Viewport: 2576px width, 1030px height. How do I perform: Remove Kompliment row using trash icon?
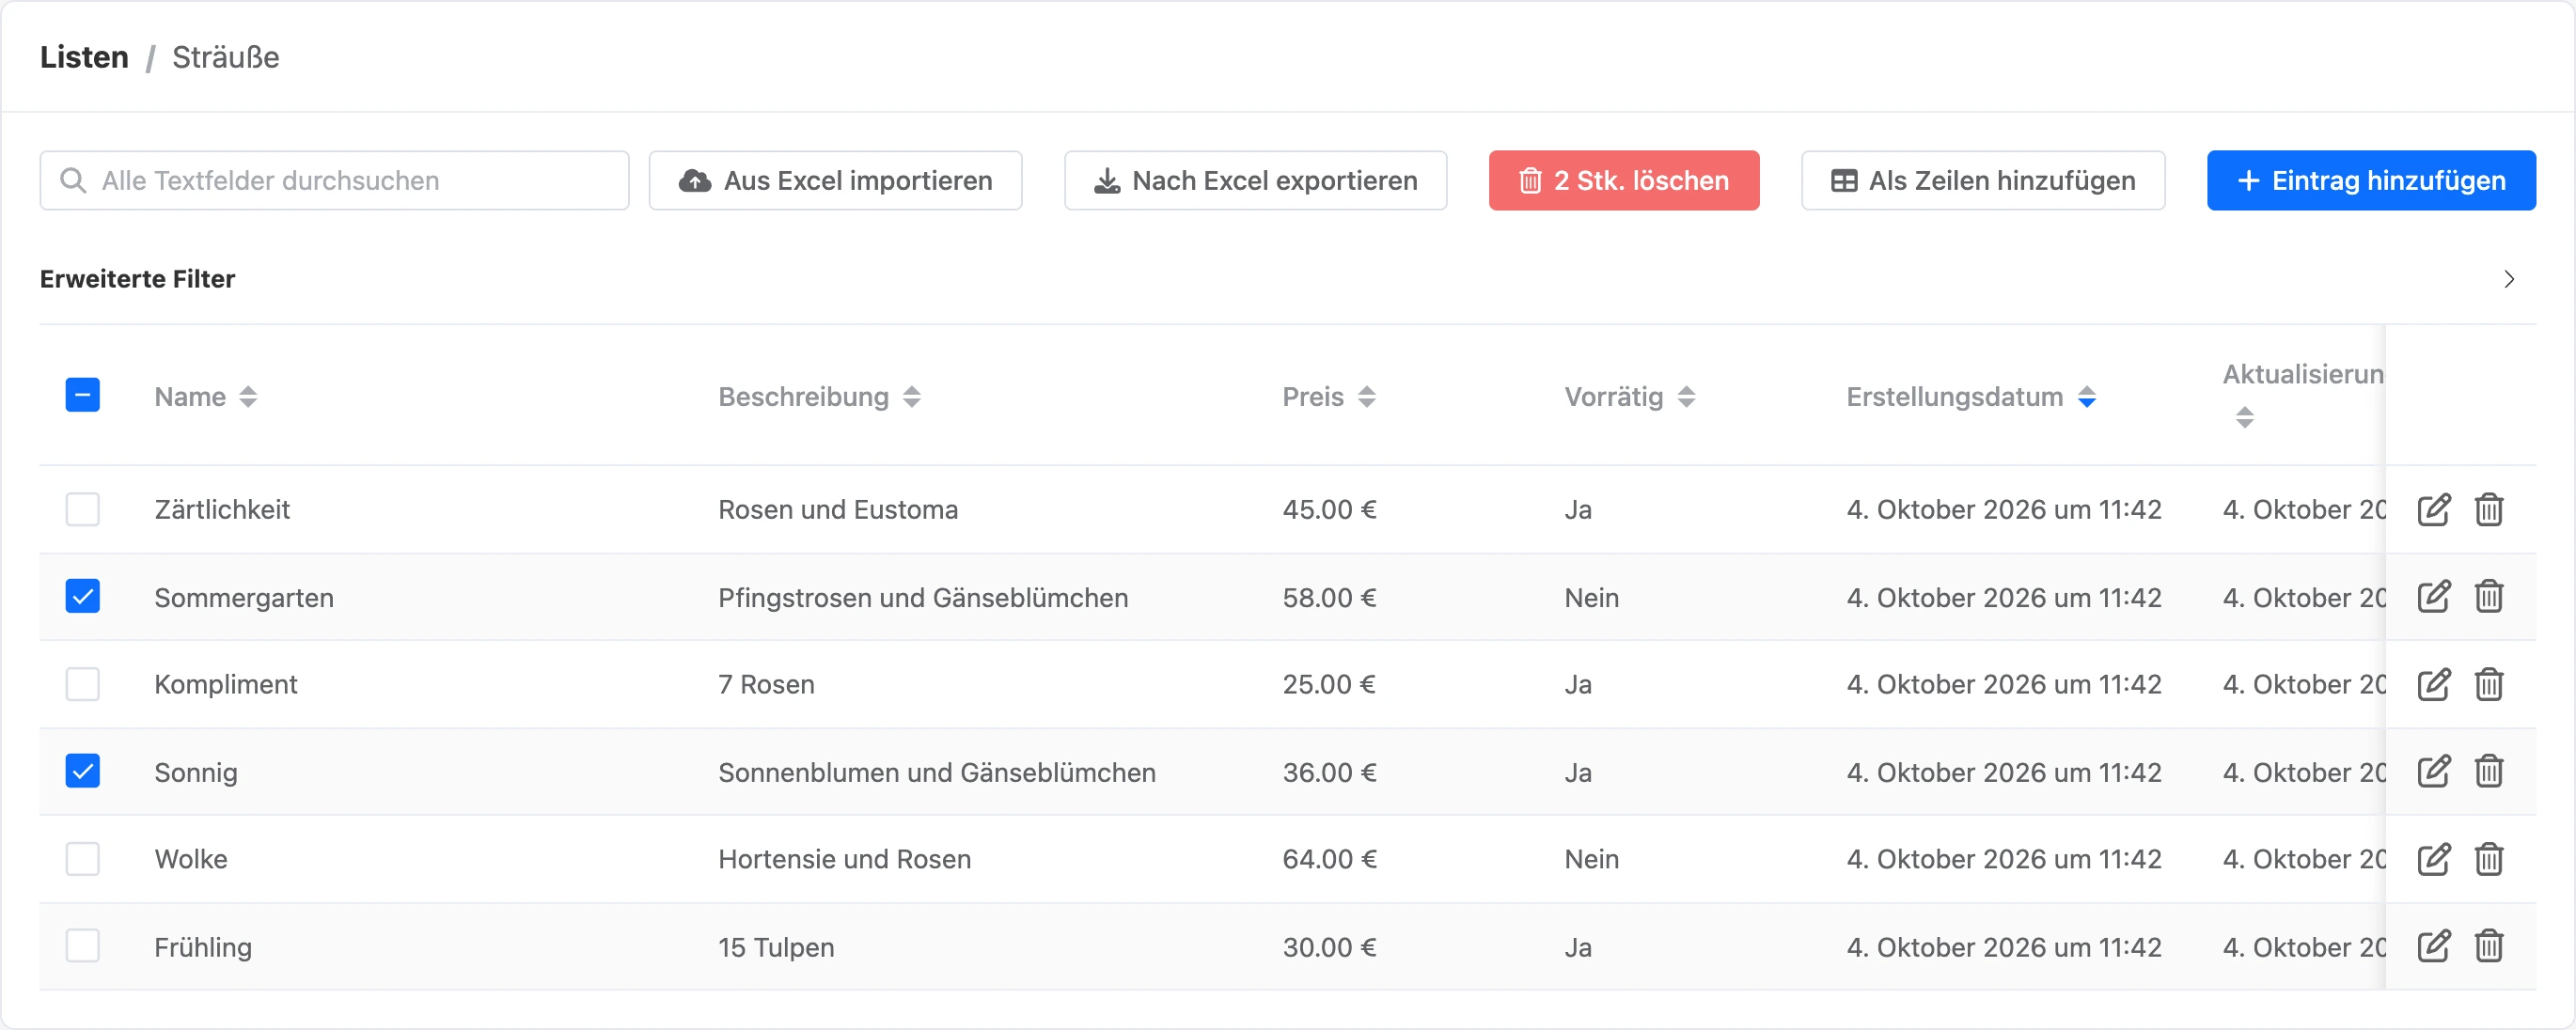coord(2488,685)
